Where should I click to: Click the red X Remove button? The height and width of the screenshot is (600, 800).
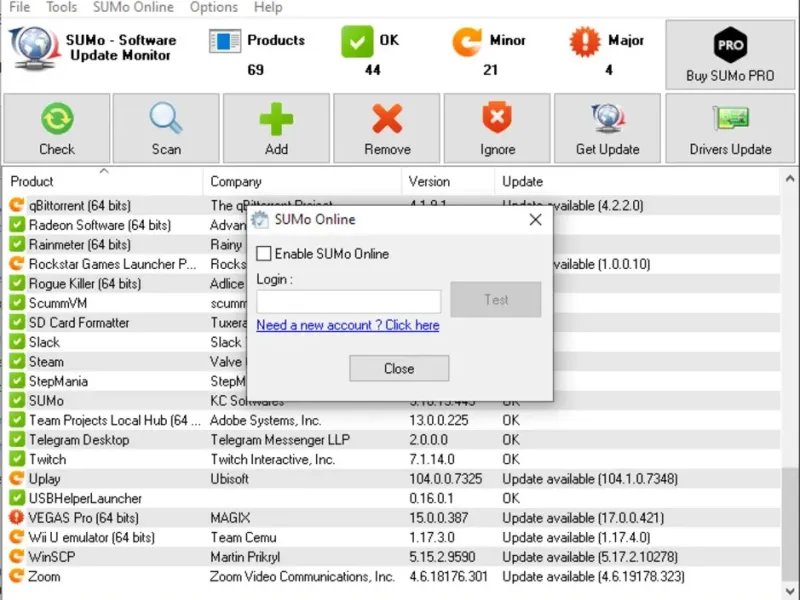[387, 129]
